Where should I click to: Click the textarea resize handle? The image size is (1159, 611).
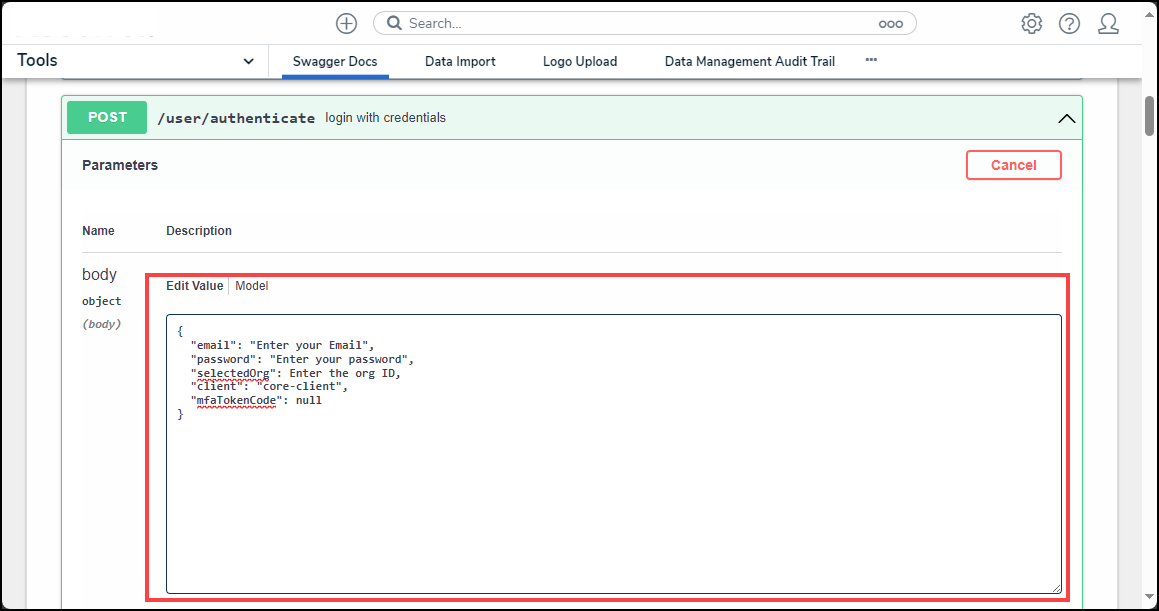(x=1055, y=588)
